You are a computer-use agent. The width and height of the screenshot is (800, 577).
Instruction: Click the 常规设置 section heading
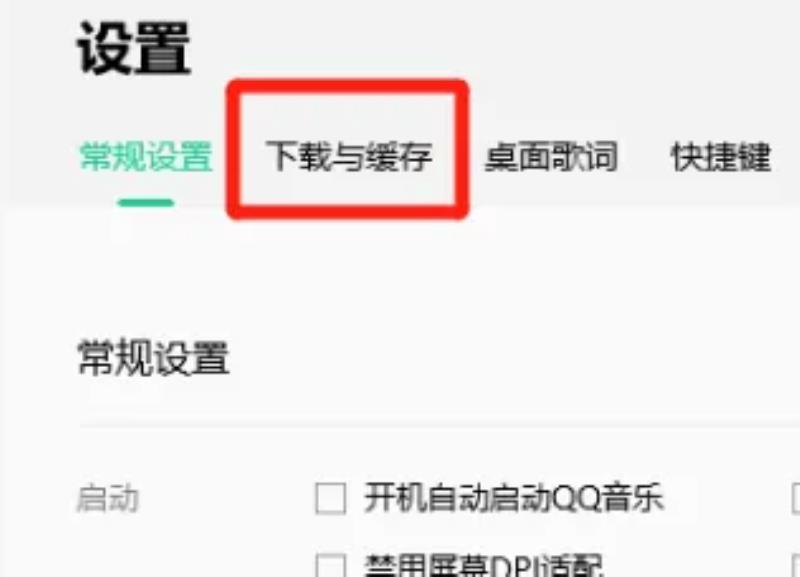pos(153,358)
